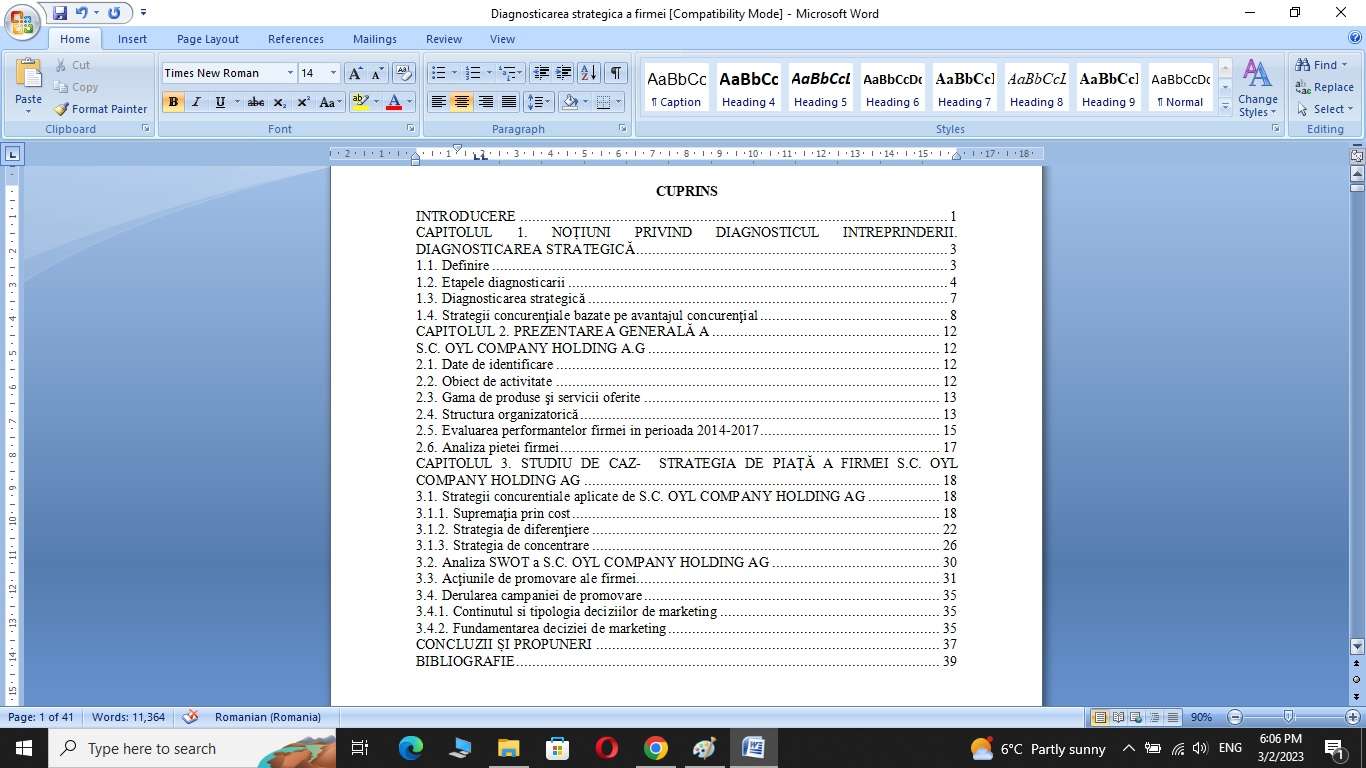
Task: Switch to the References ribbon tab
Action: (x=295, y=39)
